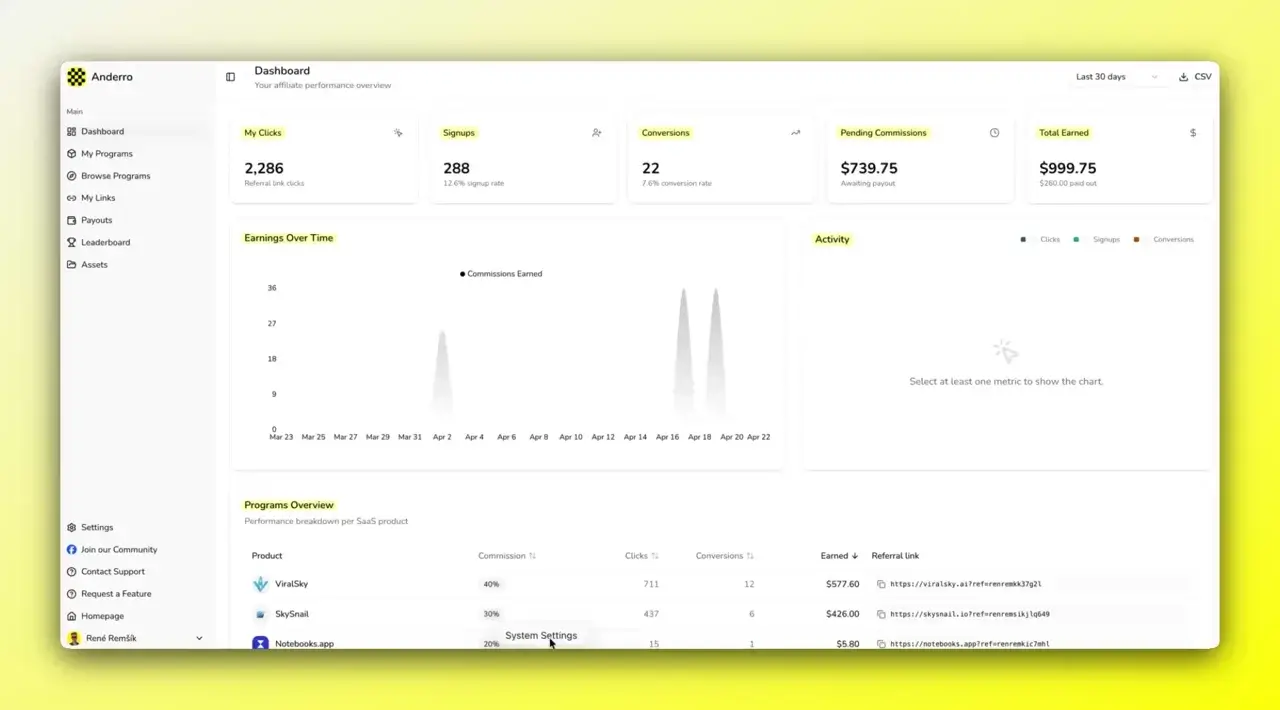The width and height of the screenshot is (1280, 710).
Task: Click the Programs Overview heading
Action: [289, 505]
